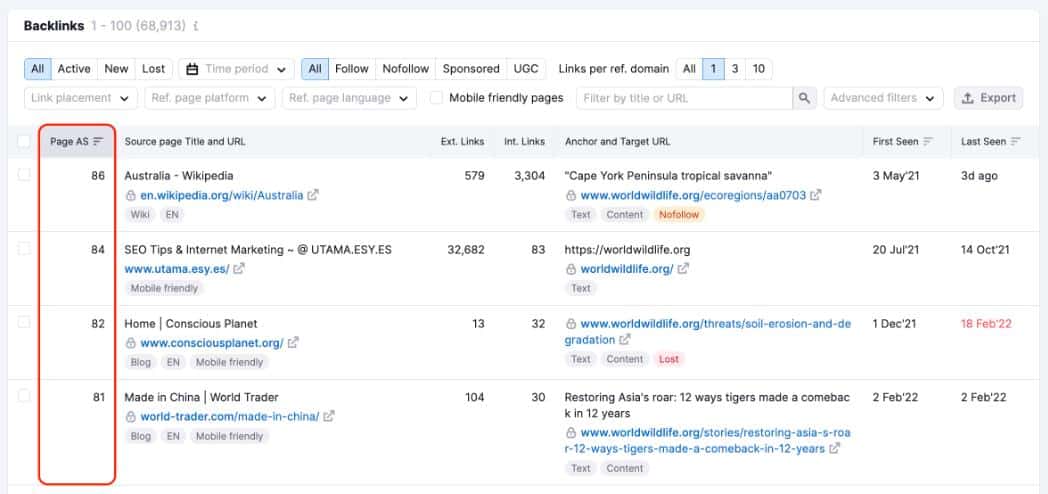Viewport: 1048px width, 494px height.
Task: Sort by First Seen column icon
Action: coord(928,142)
